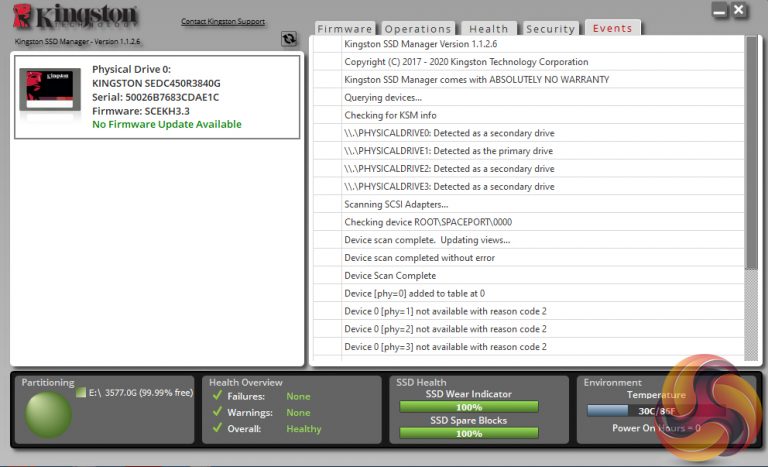
Task: Click the 'Healthy' overall status value
Action: pyautogui.click(x=304, y=429)
